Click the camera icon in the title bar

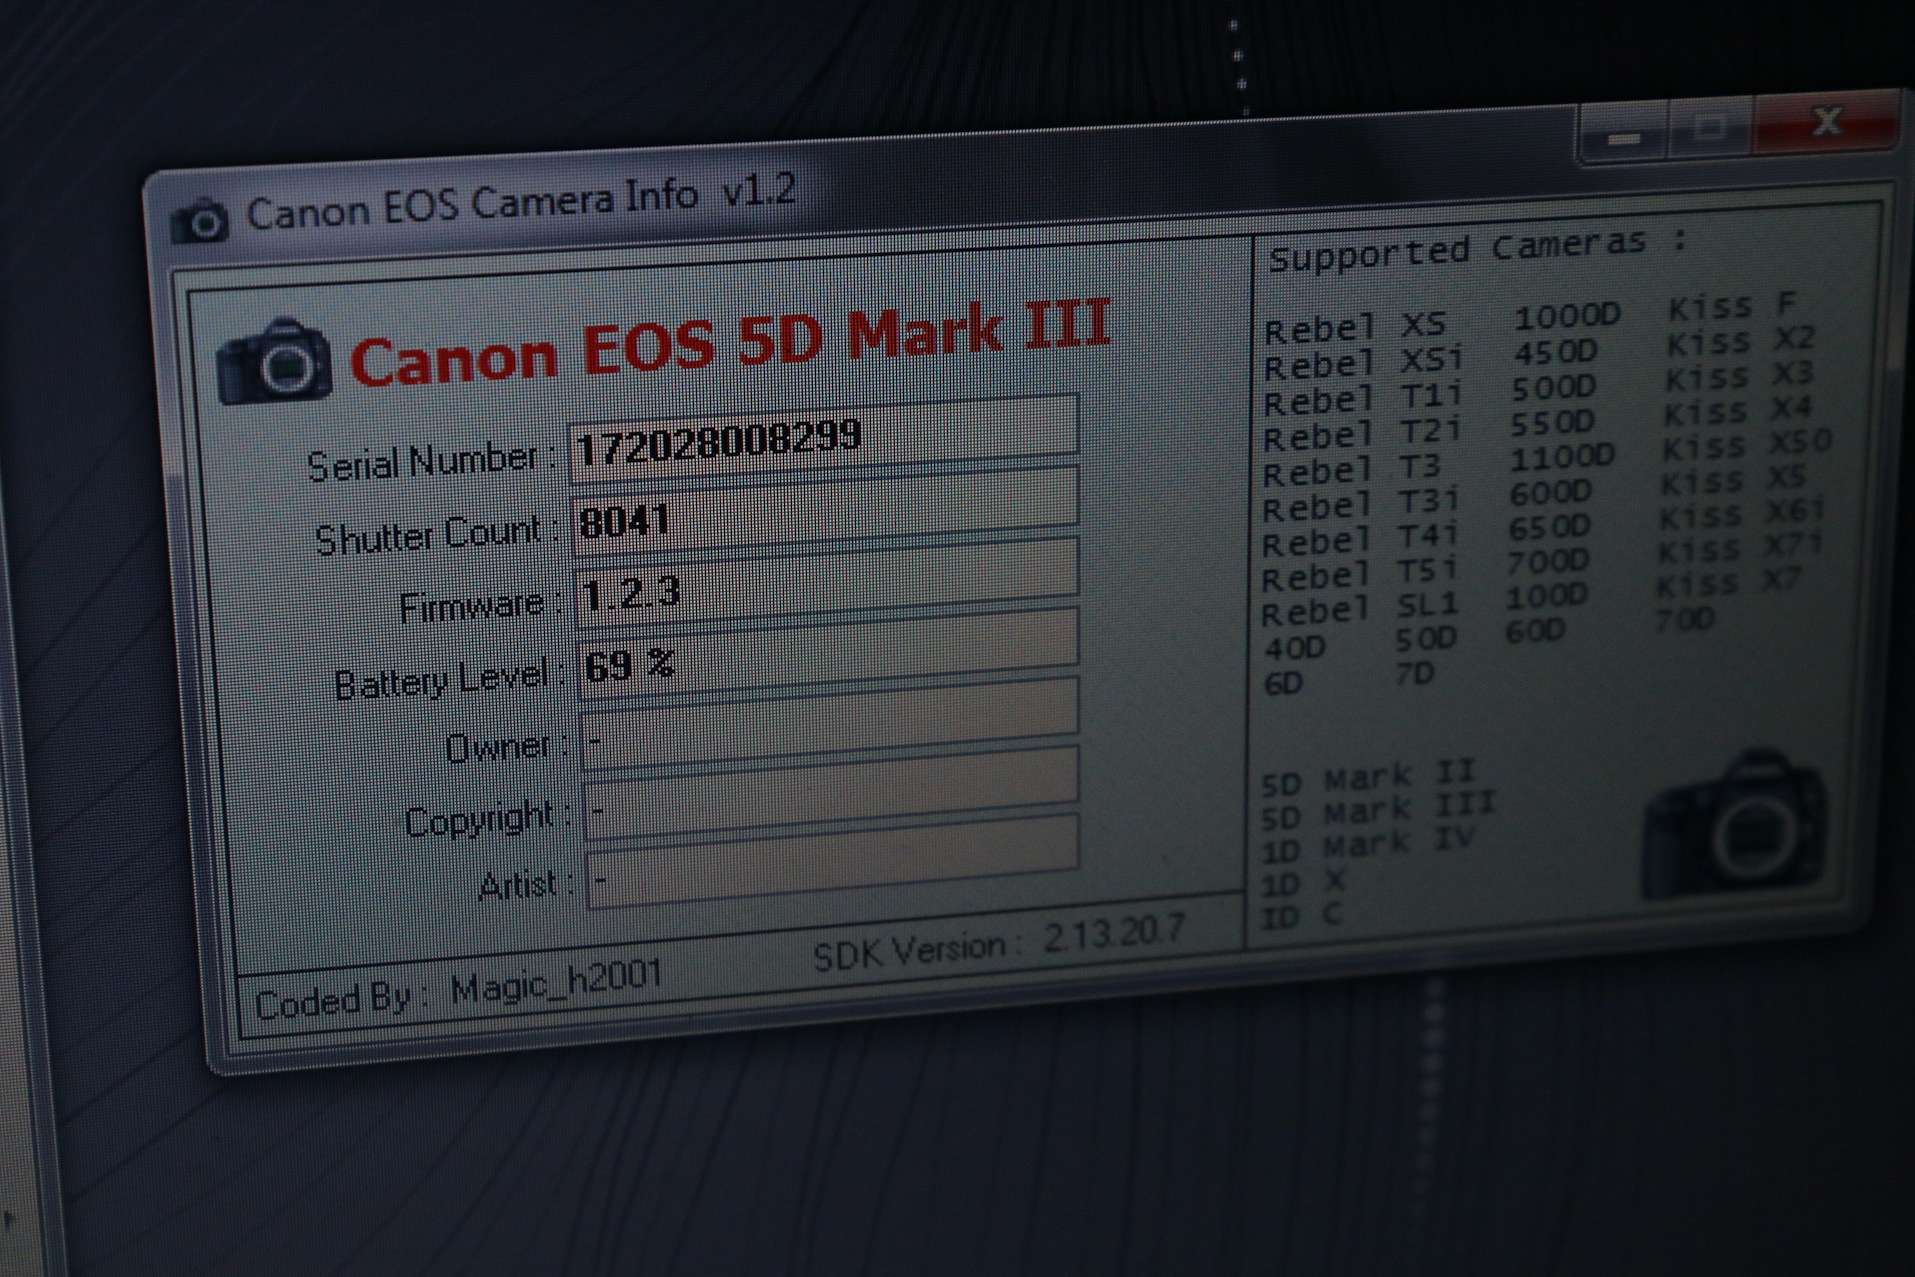click(200, 221)
